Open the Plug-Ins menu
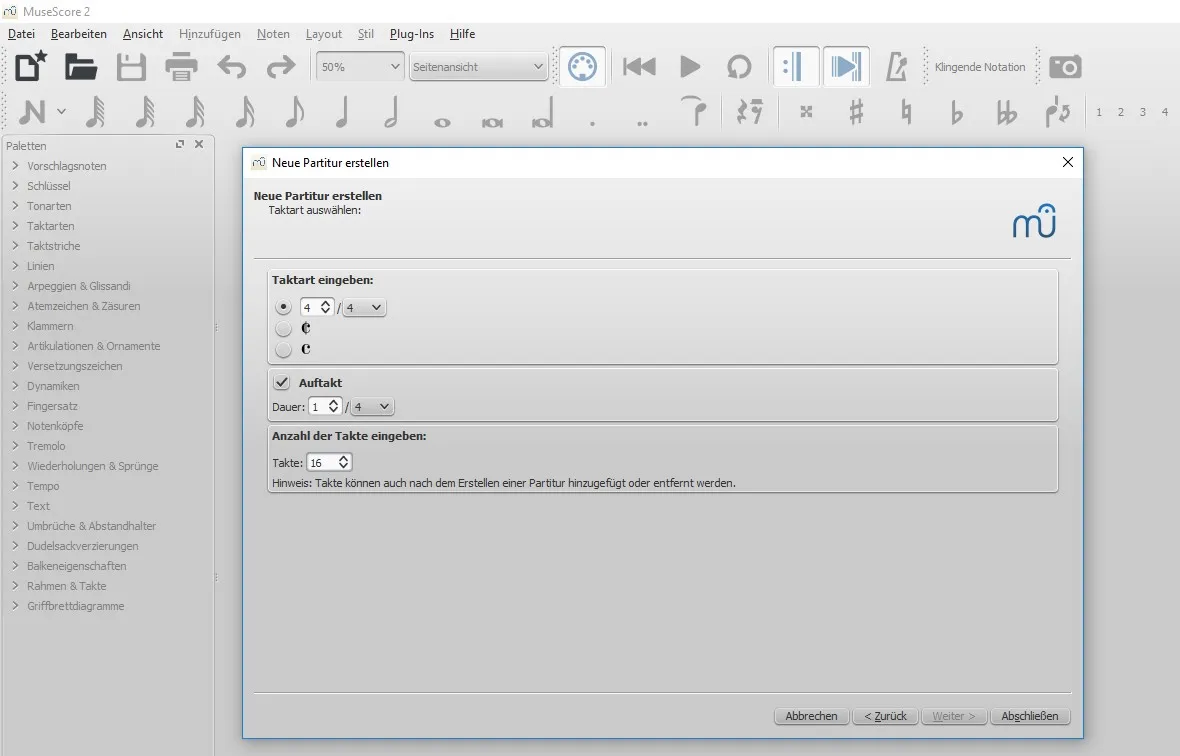This screenshot has width=1180, height=756. click(x=412, y=34)
